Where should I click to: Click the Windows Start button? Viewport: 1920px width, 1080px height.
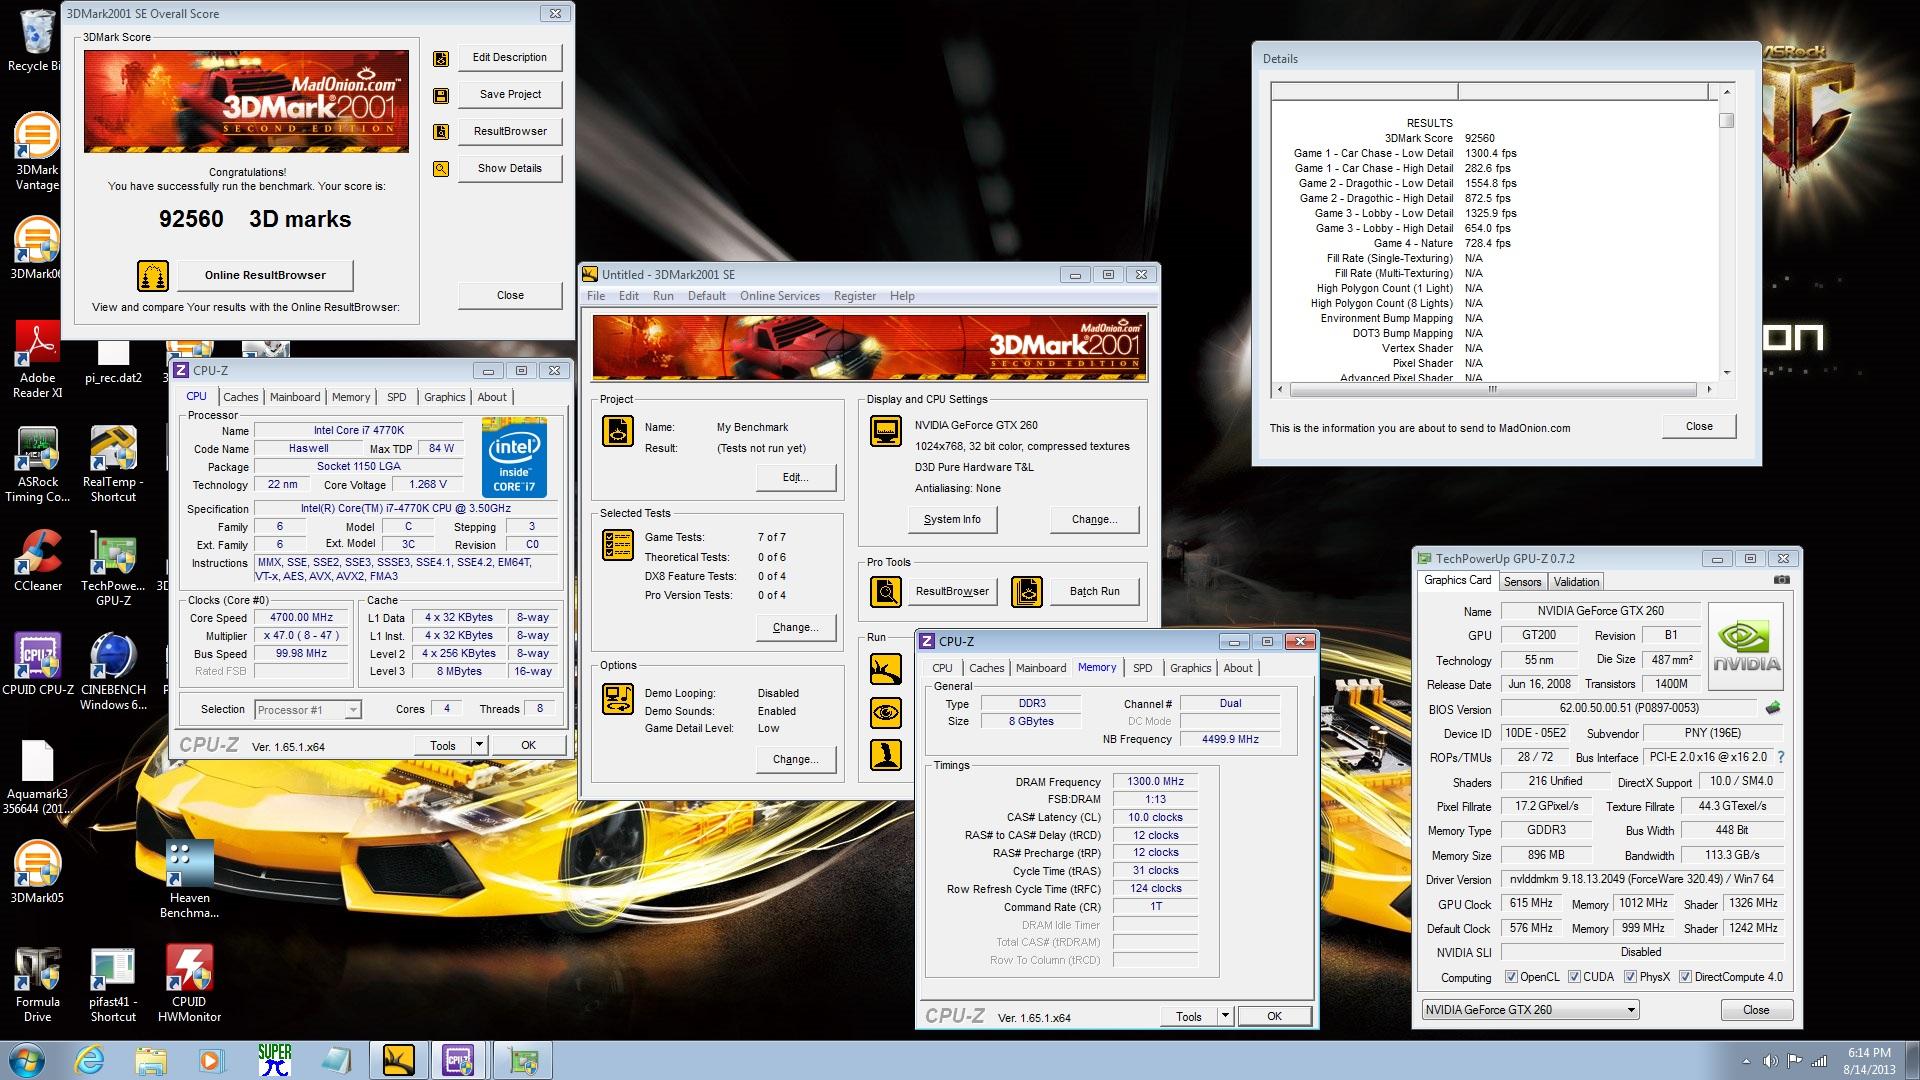(27, 1060)
